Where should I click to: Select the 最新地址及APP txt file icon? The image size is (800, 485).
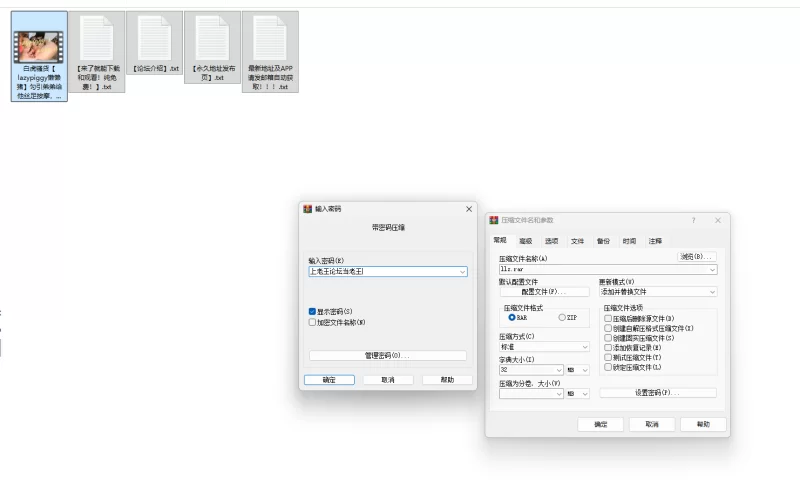[270, 38]
